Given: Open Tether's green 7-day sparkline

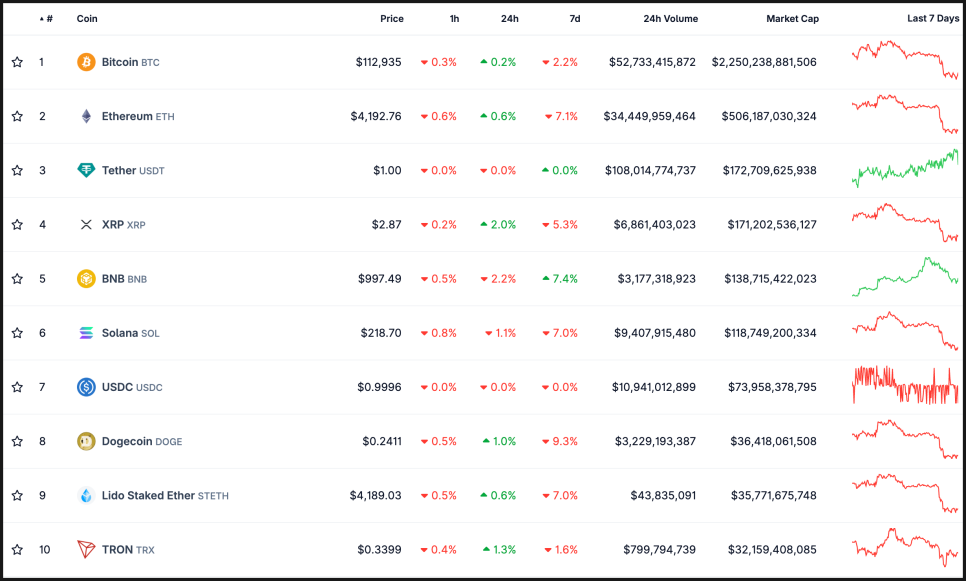Looking at the screenshot, I should tap(905, 168).
